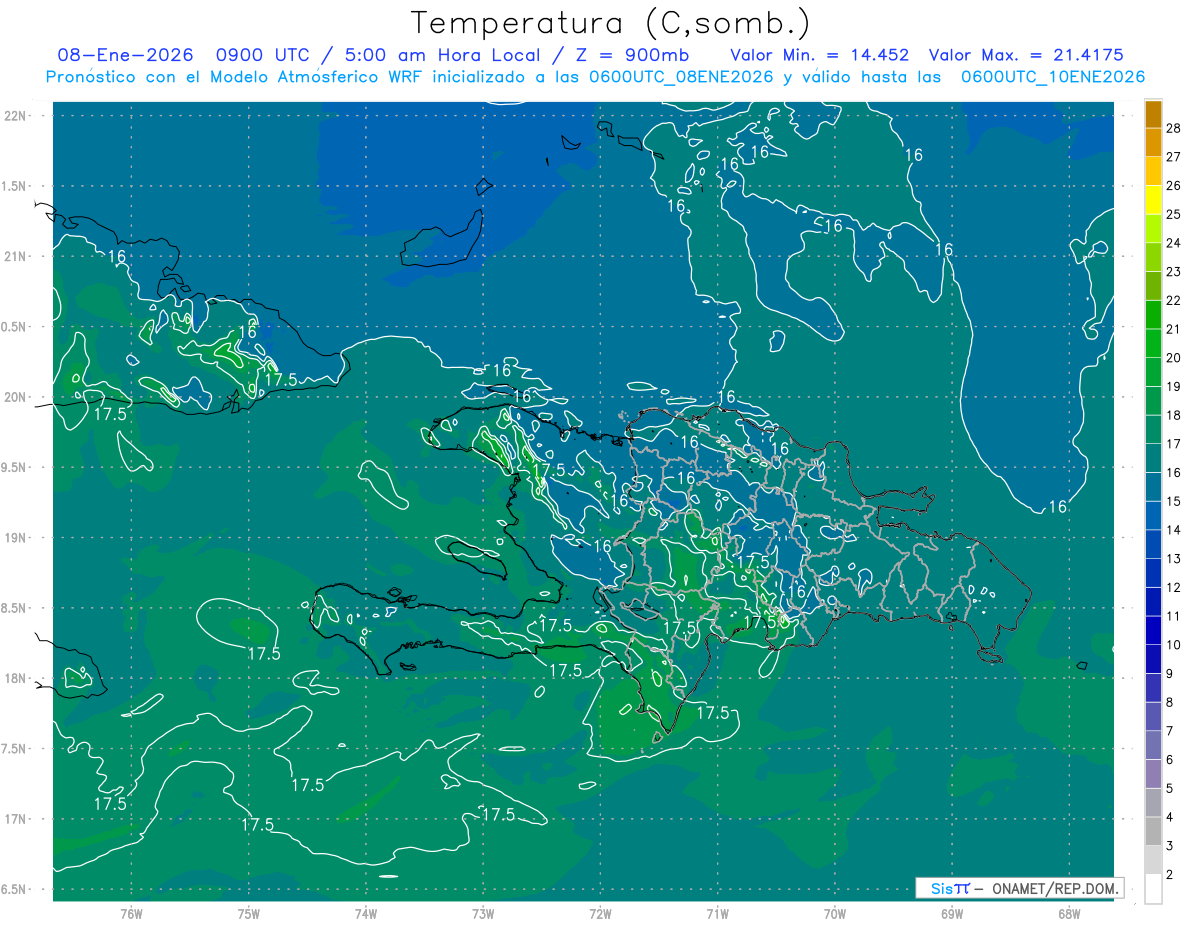Image resolution: width=1200 pixels, height=927 pixels.
Task: Click the '8' value on the color scale
Action: [1171, 702]
